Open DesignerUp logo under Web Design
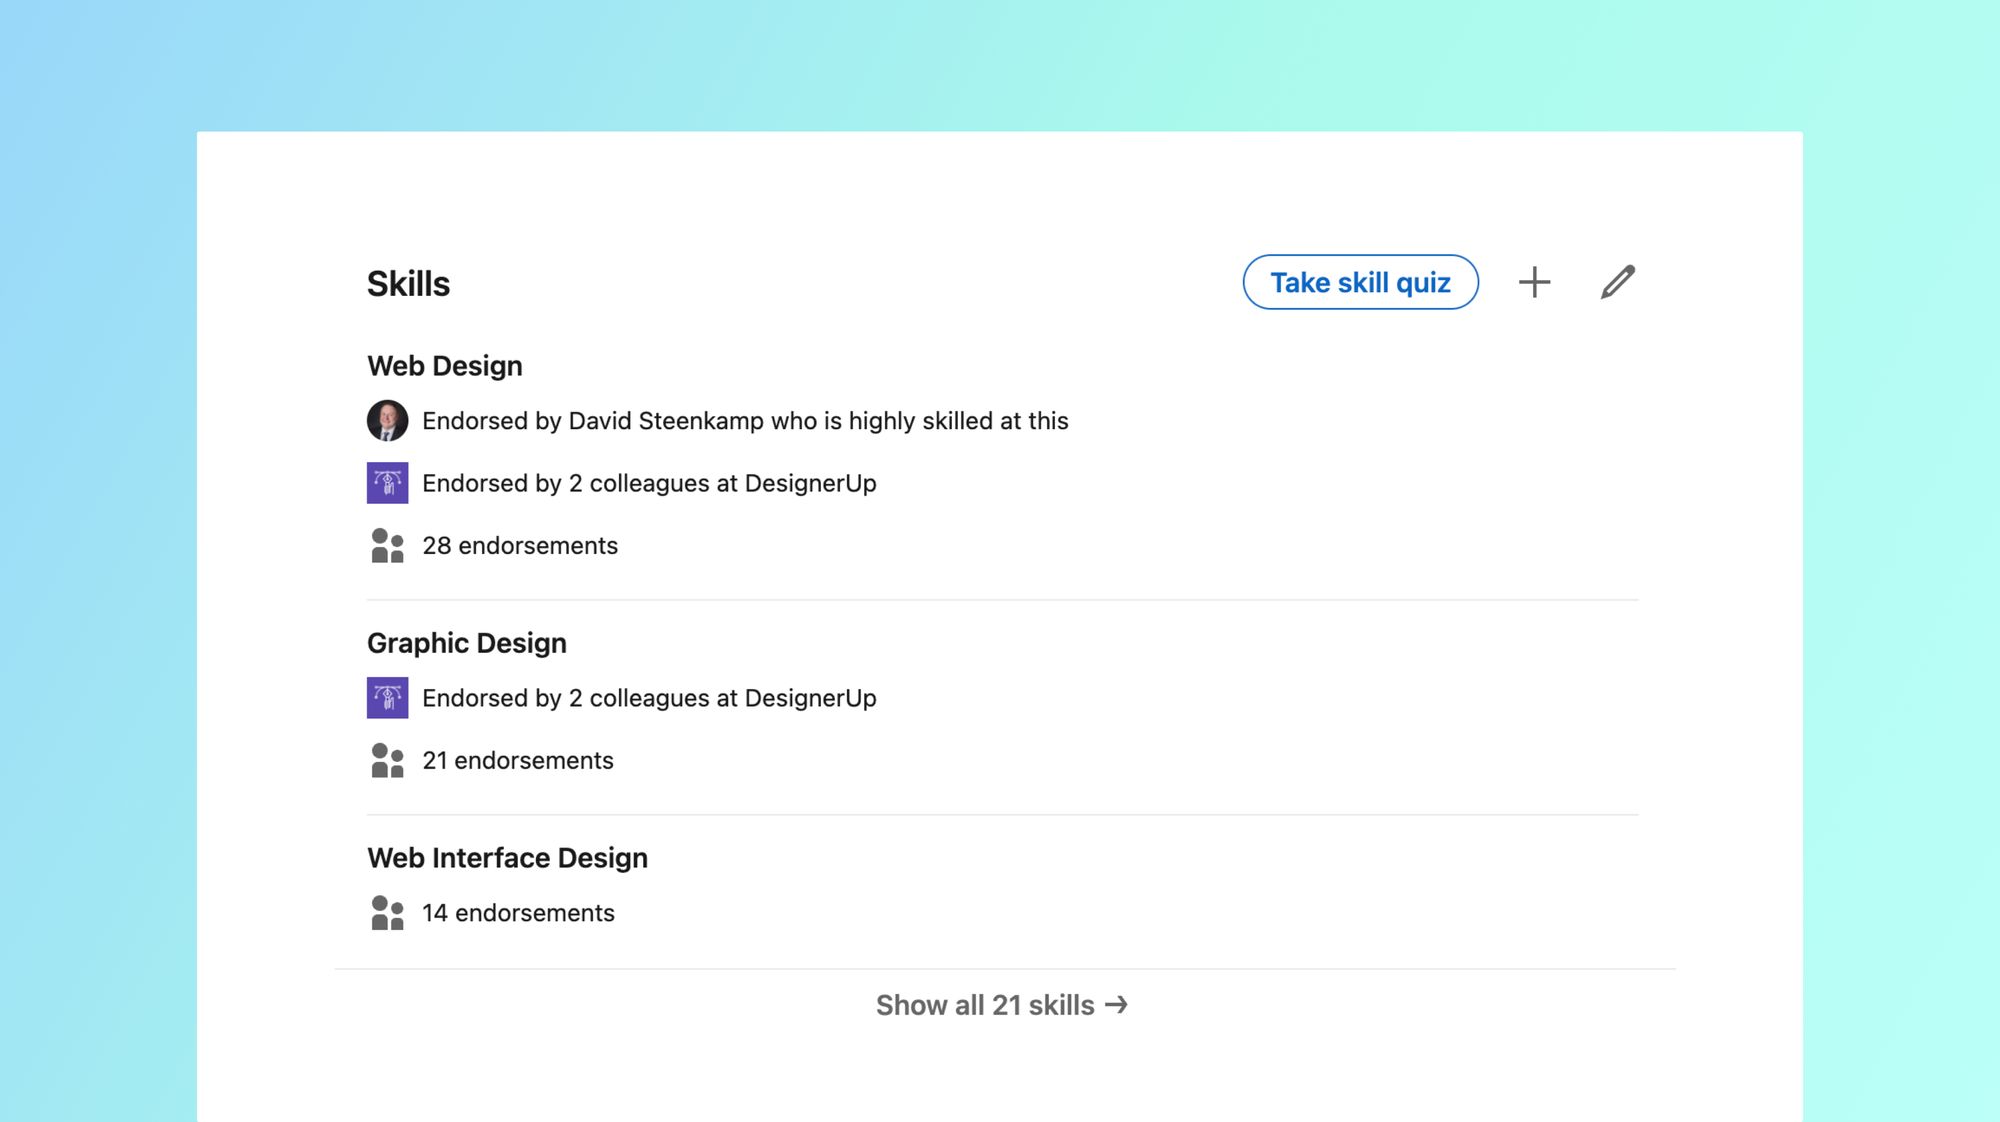This screenshot has width=2000, height=1122. coord(387,483)
